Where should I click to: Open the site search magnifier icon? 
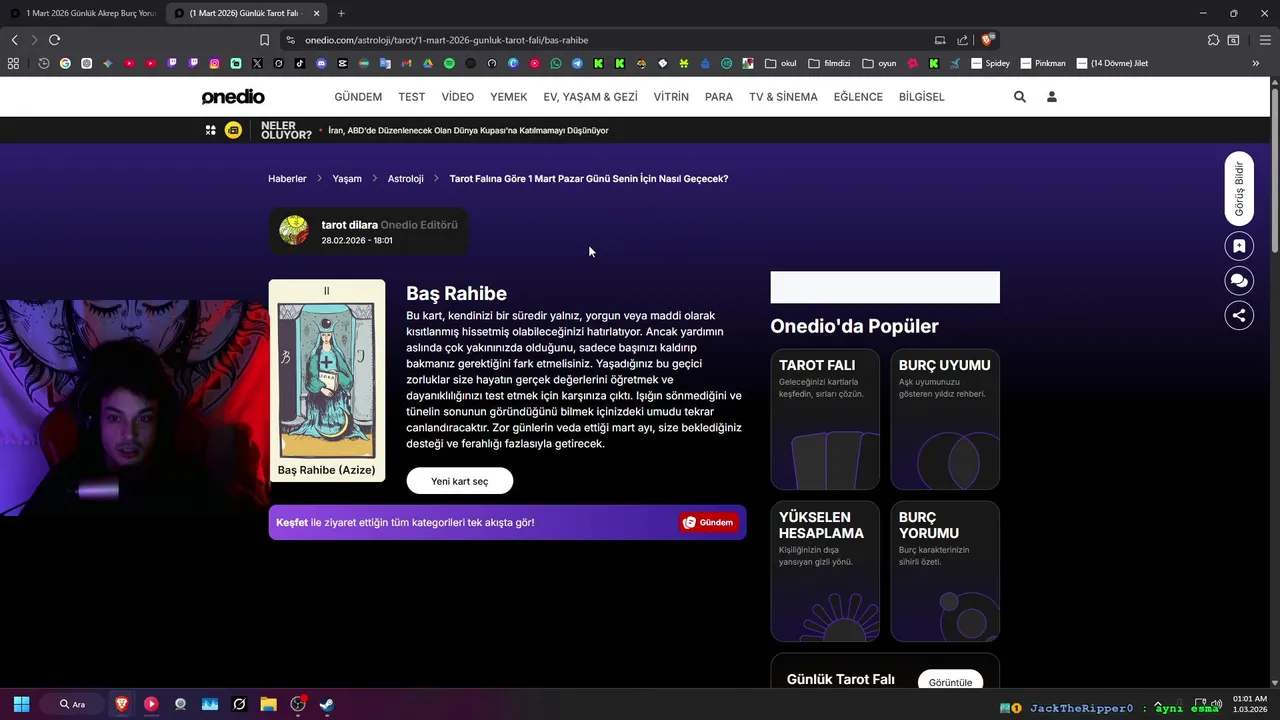tap(1020, 97)
